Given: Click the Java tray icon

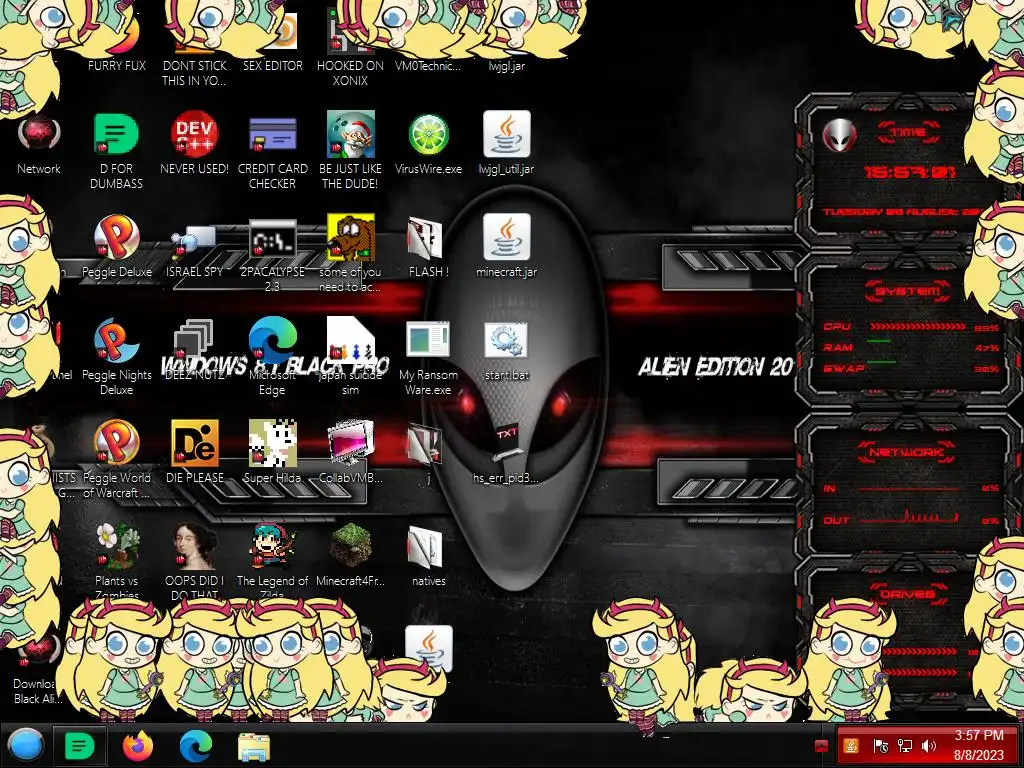Looking at the screenshot, I should pos(851,745).
